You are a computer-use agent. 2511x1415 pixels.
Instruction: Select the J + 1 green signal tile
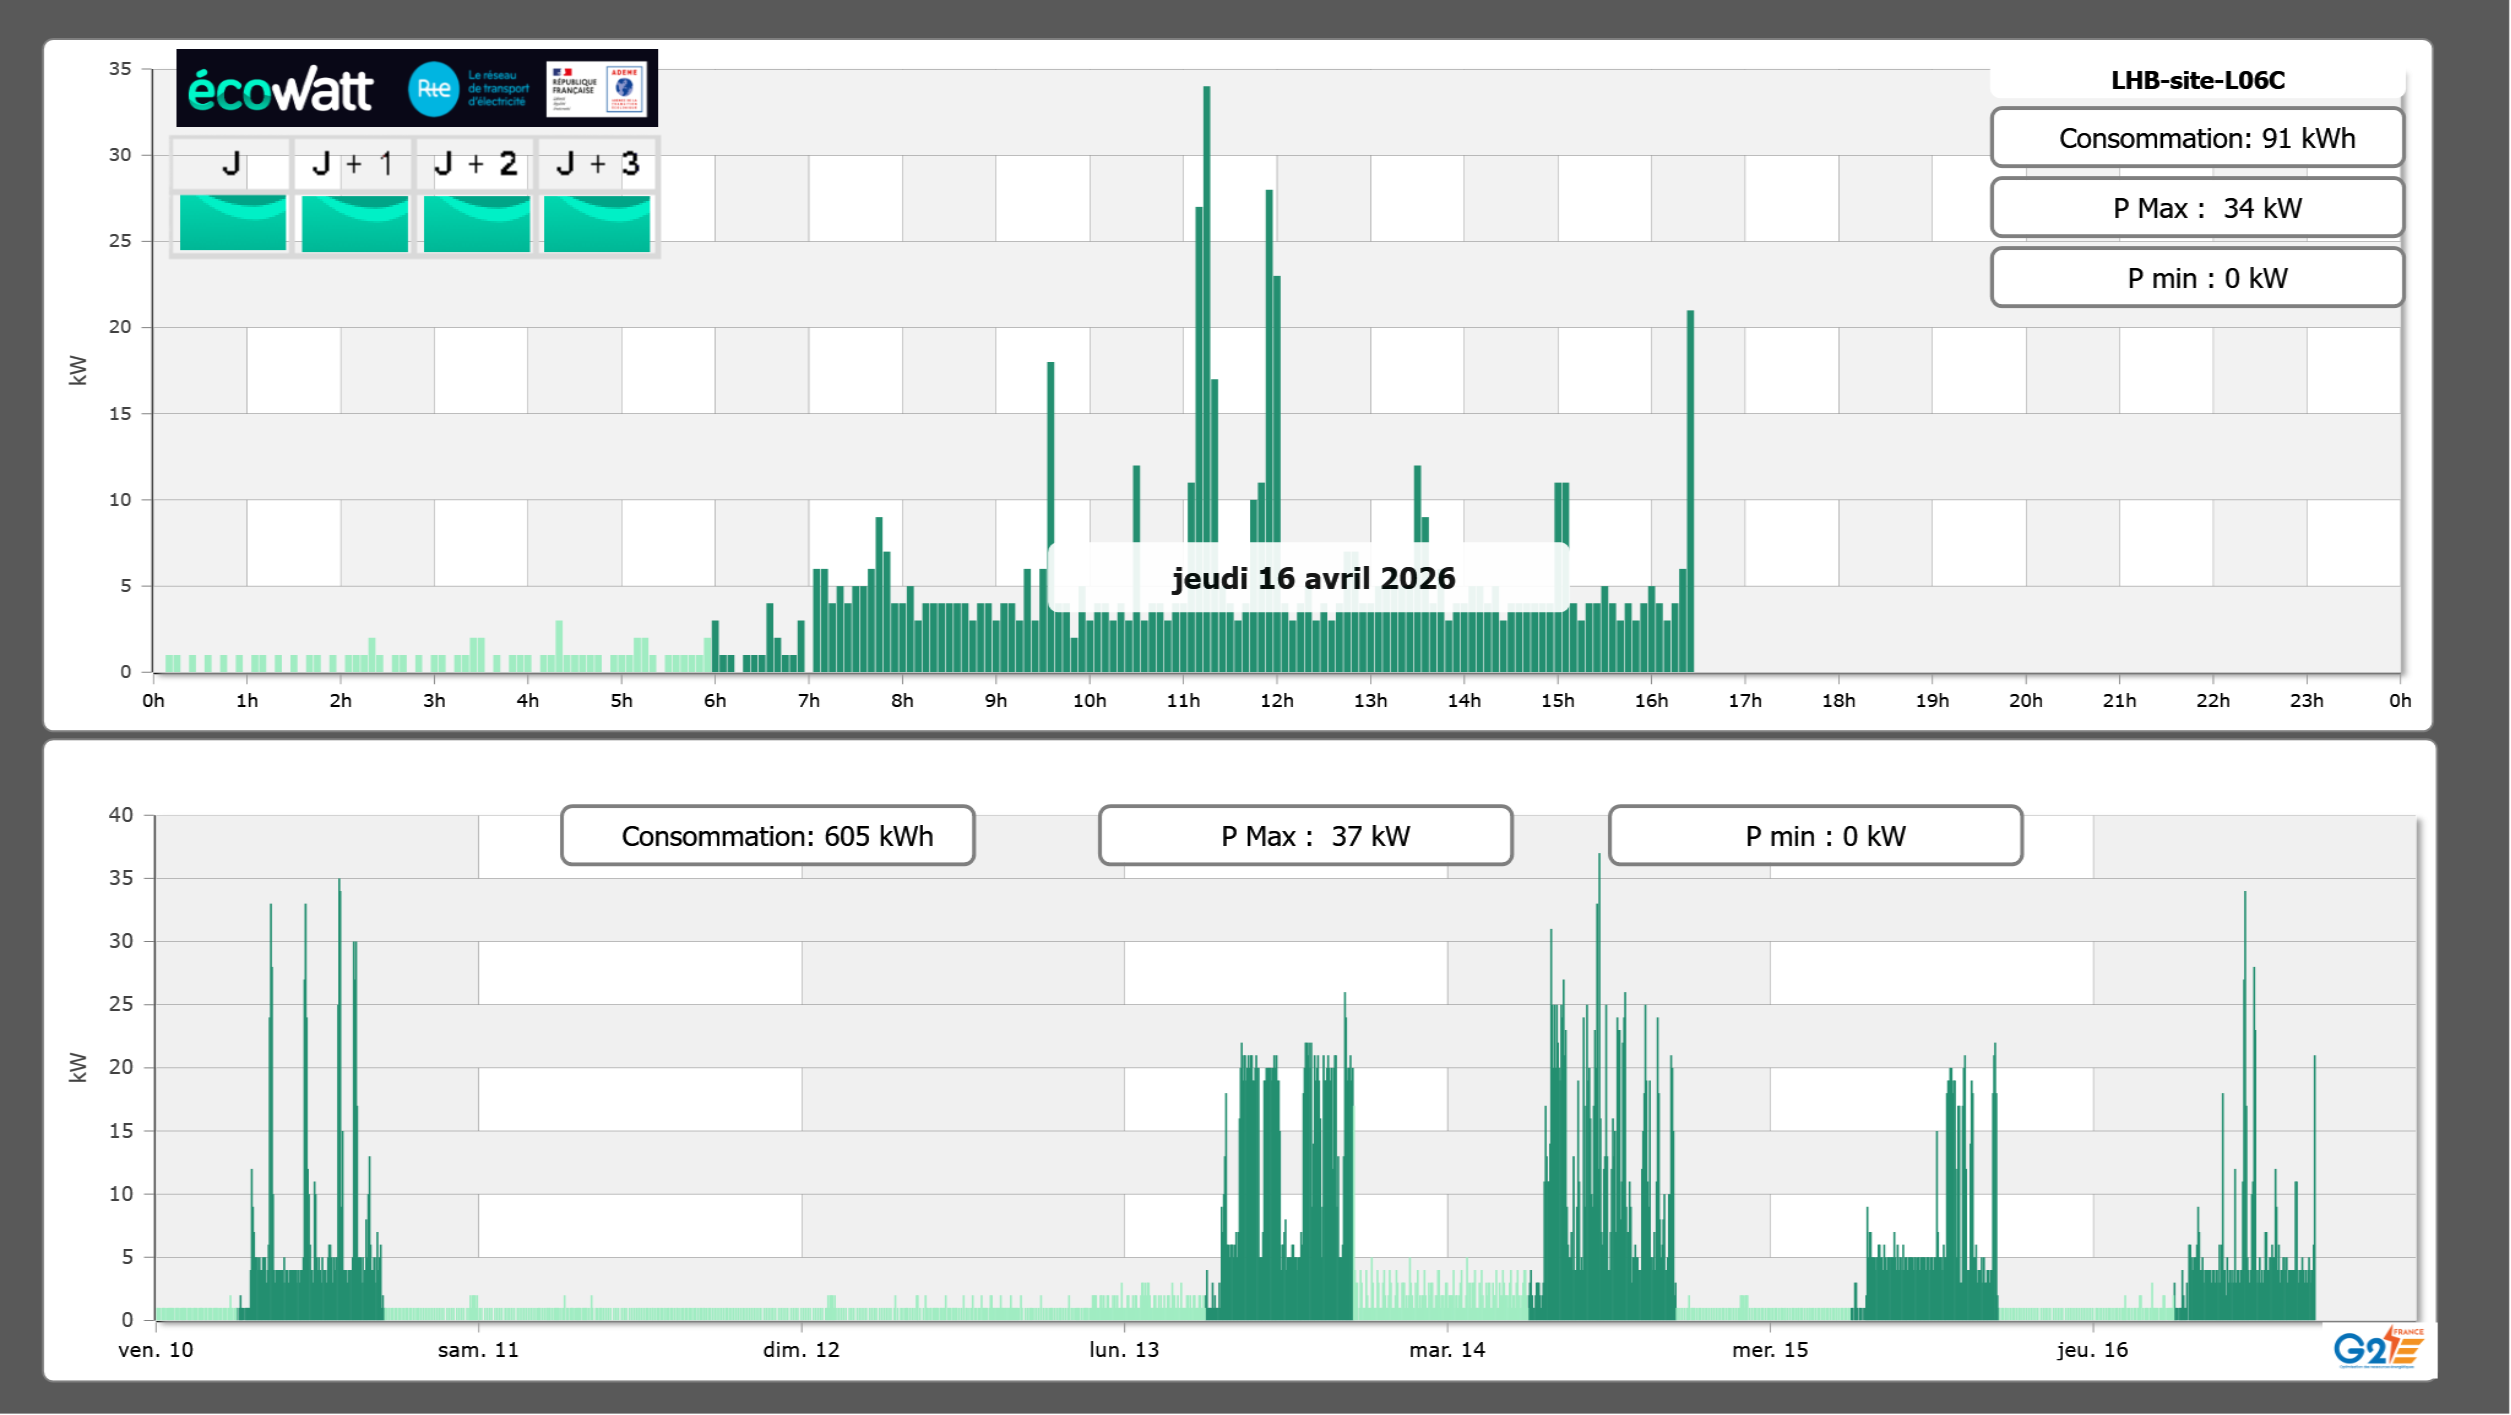[x=354, y=223]
